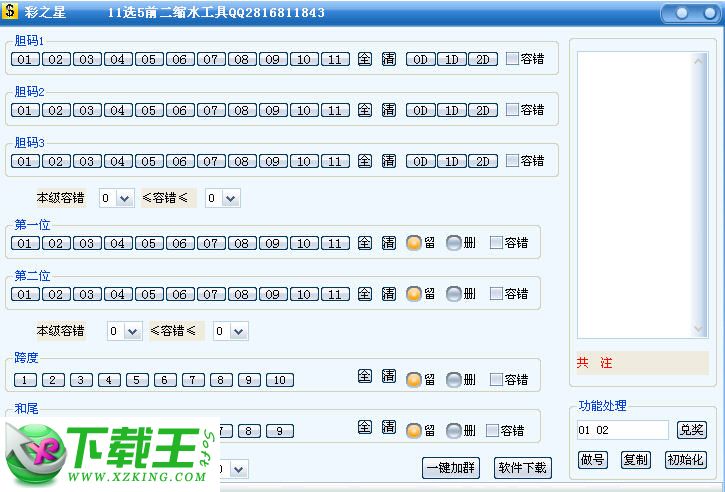Screen dimensions: 725x492
Task: Tick the 容错 checkbox in 第一位 row
Action: 496,243
